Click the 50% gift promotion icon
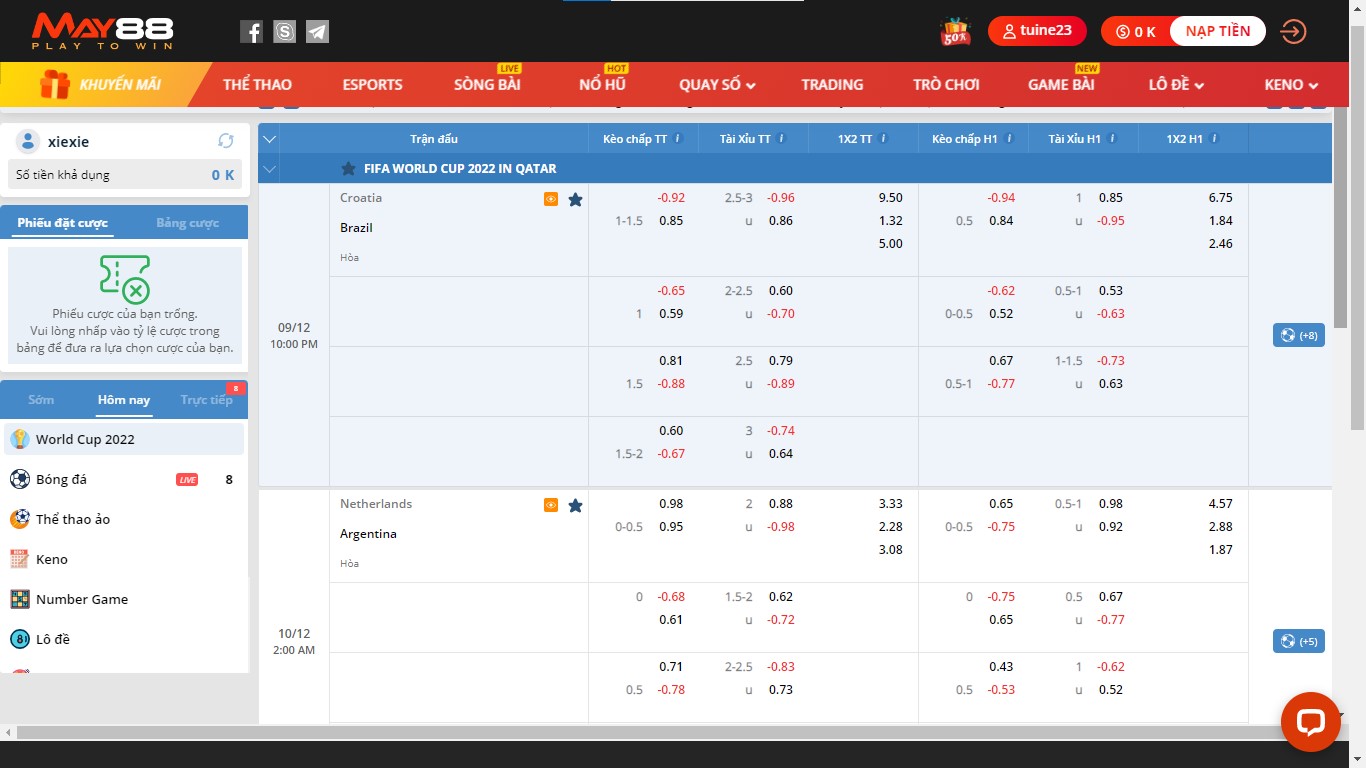Image resolution: width=1366 pixels, height=768 pixels. click(x=955, y=32)
